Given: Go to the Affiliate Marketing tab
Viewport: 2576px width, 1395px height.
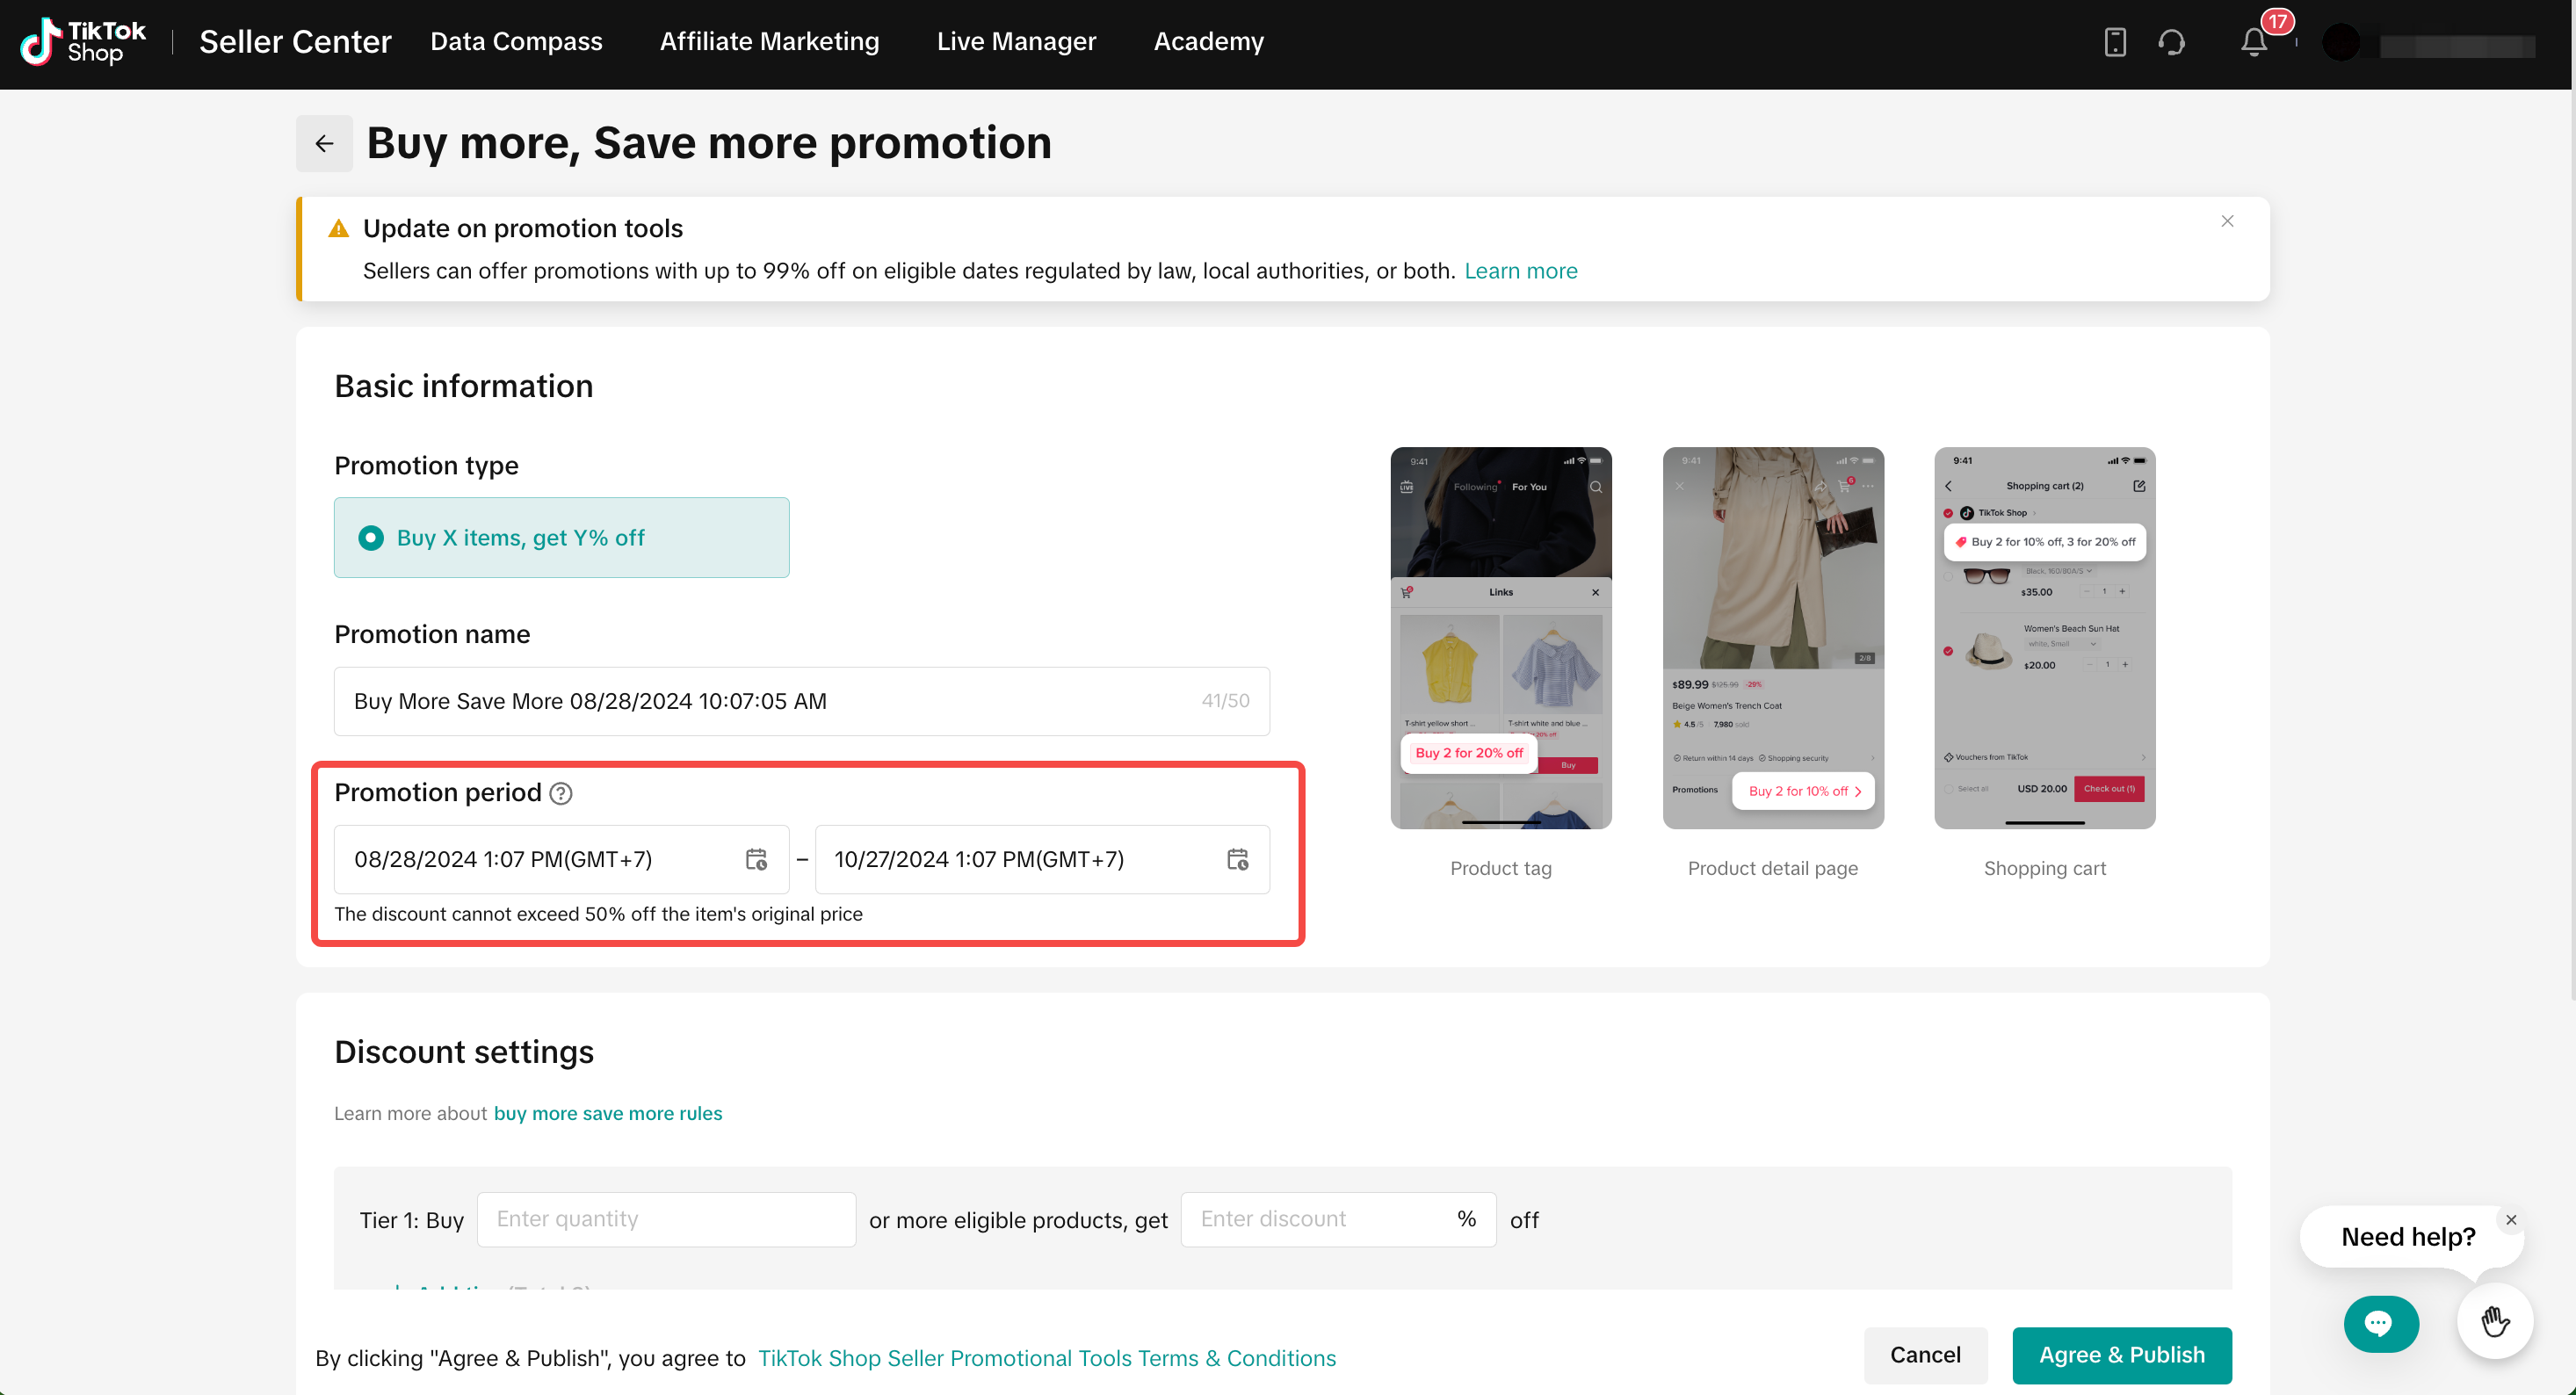Looking at the screenshot, I should click(769, 41).
